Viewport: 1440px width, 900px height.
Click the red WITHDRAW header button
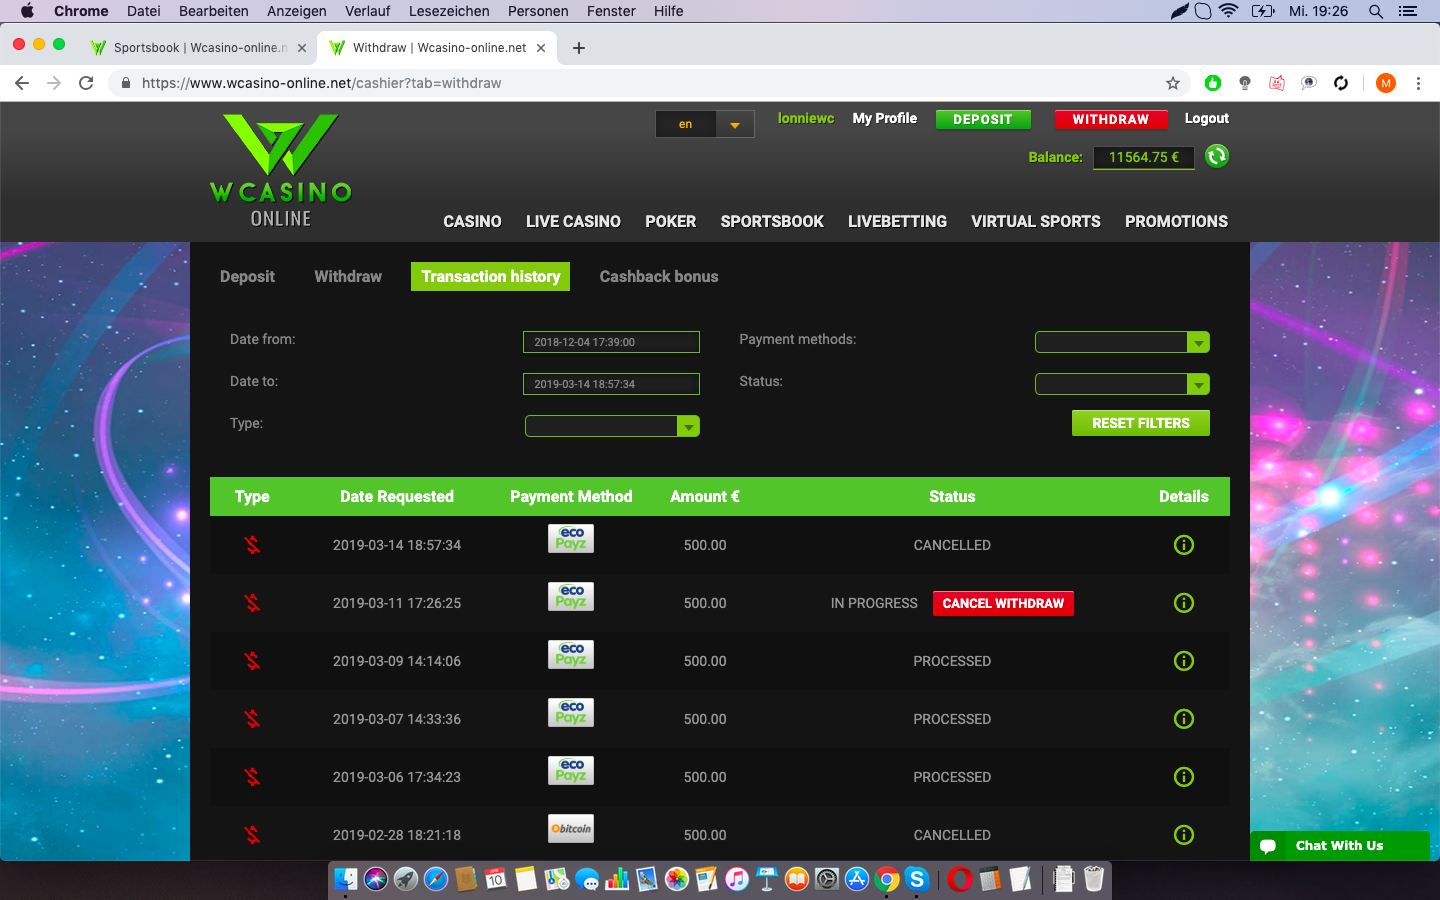click(1111, 119)
